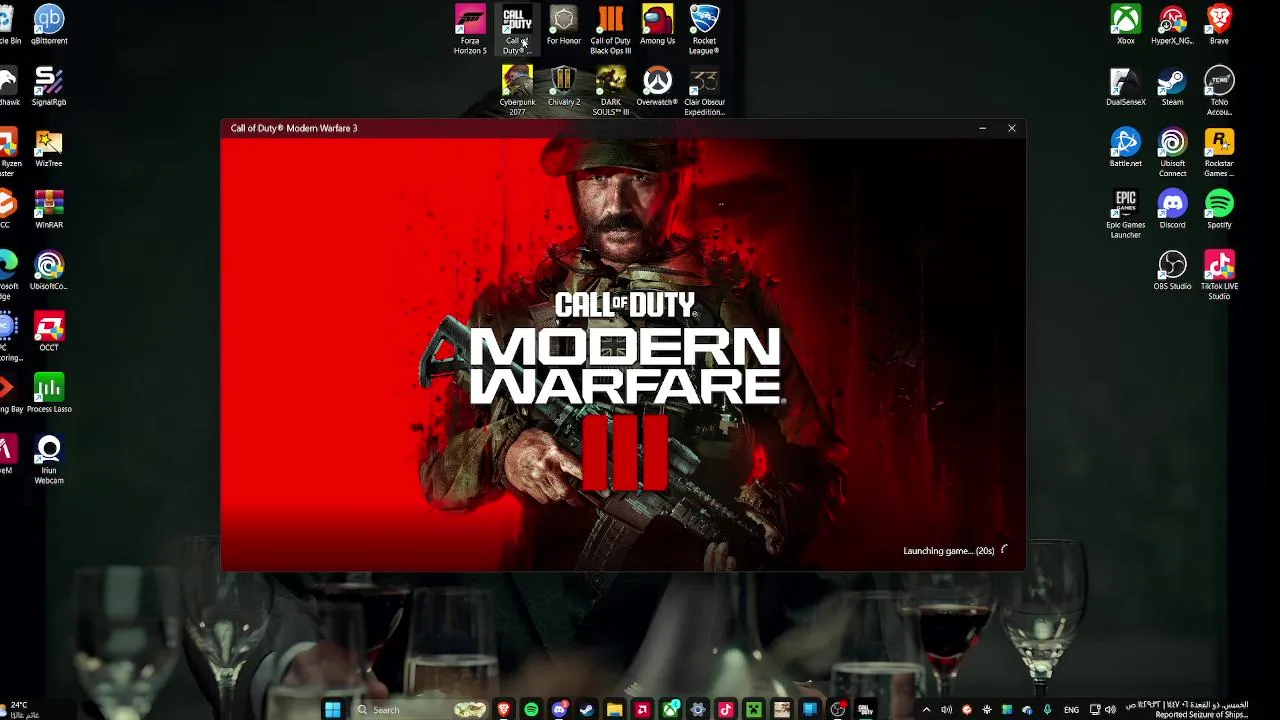Open Settings gear in the taskbar
The image size is (1280, 720).
point(698,709)
